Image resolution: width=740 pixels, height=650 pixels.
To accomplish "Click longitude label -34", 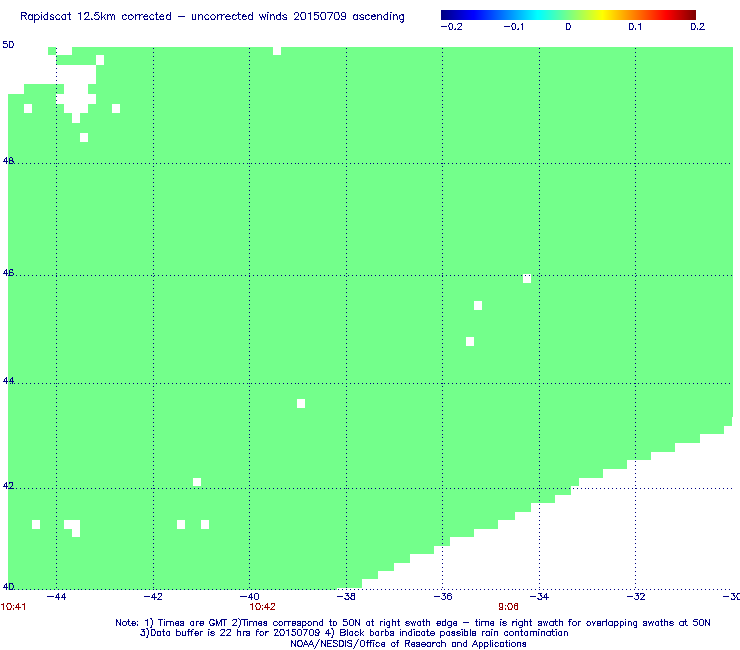I will coord(539,597).
